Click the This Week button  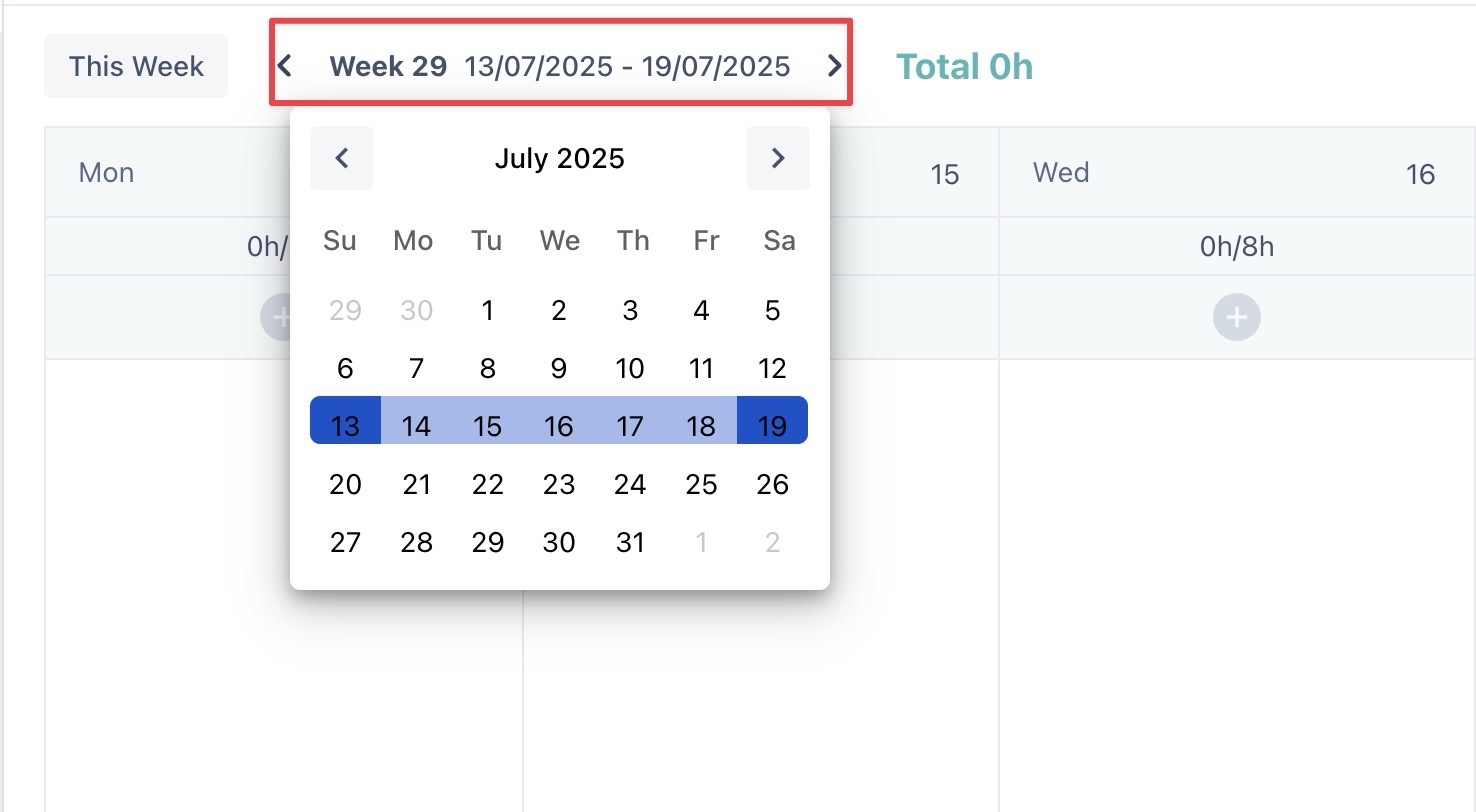(136, 66)
